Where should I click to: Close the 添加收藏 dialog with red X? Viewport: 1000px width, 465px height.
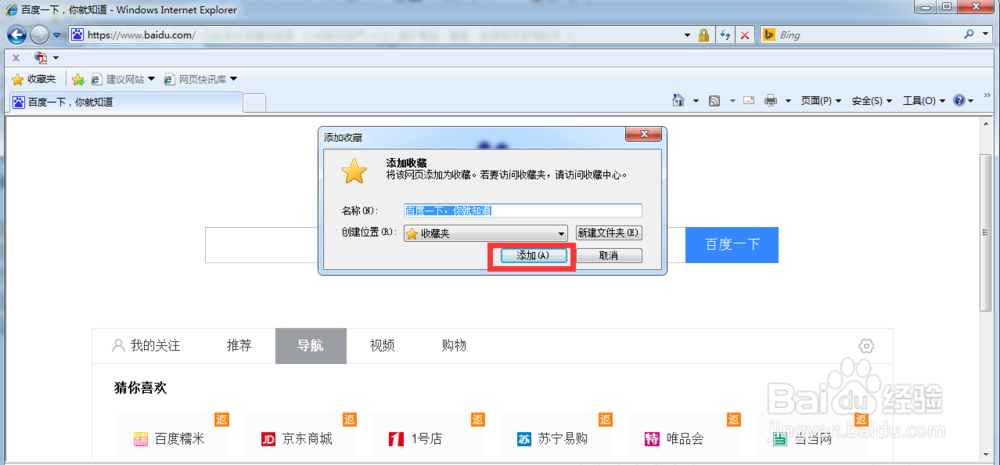[643, 135]
